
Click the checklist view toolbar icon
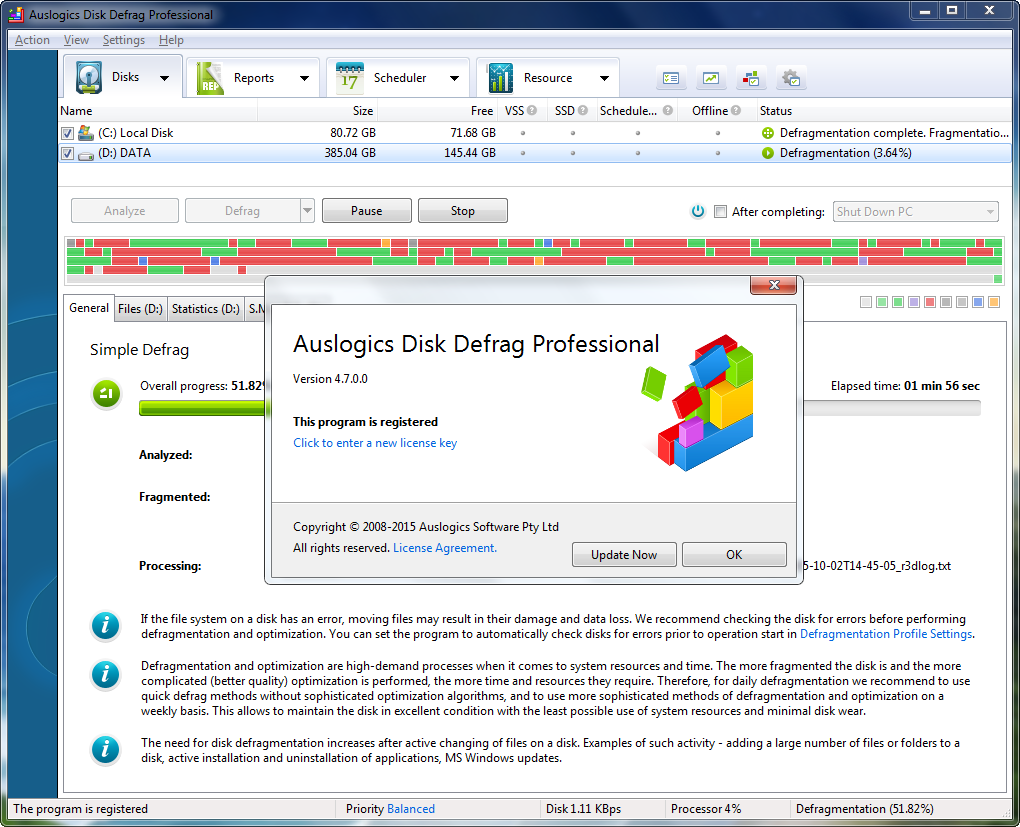[x=671, y=78]
